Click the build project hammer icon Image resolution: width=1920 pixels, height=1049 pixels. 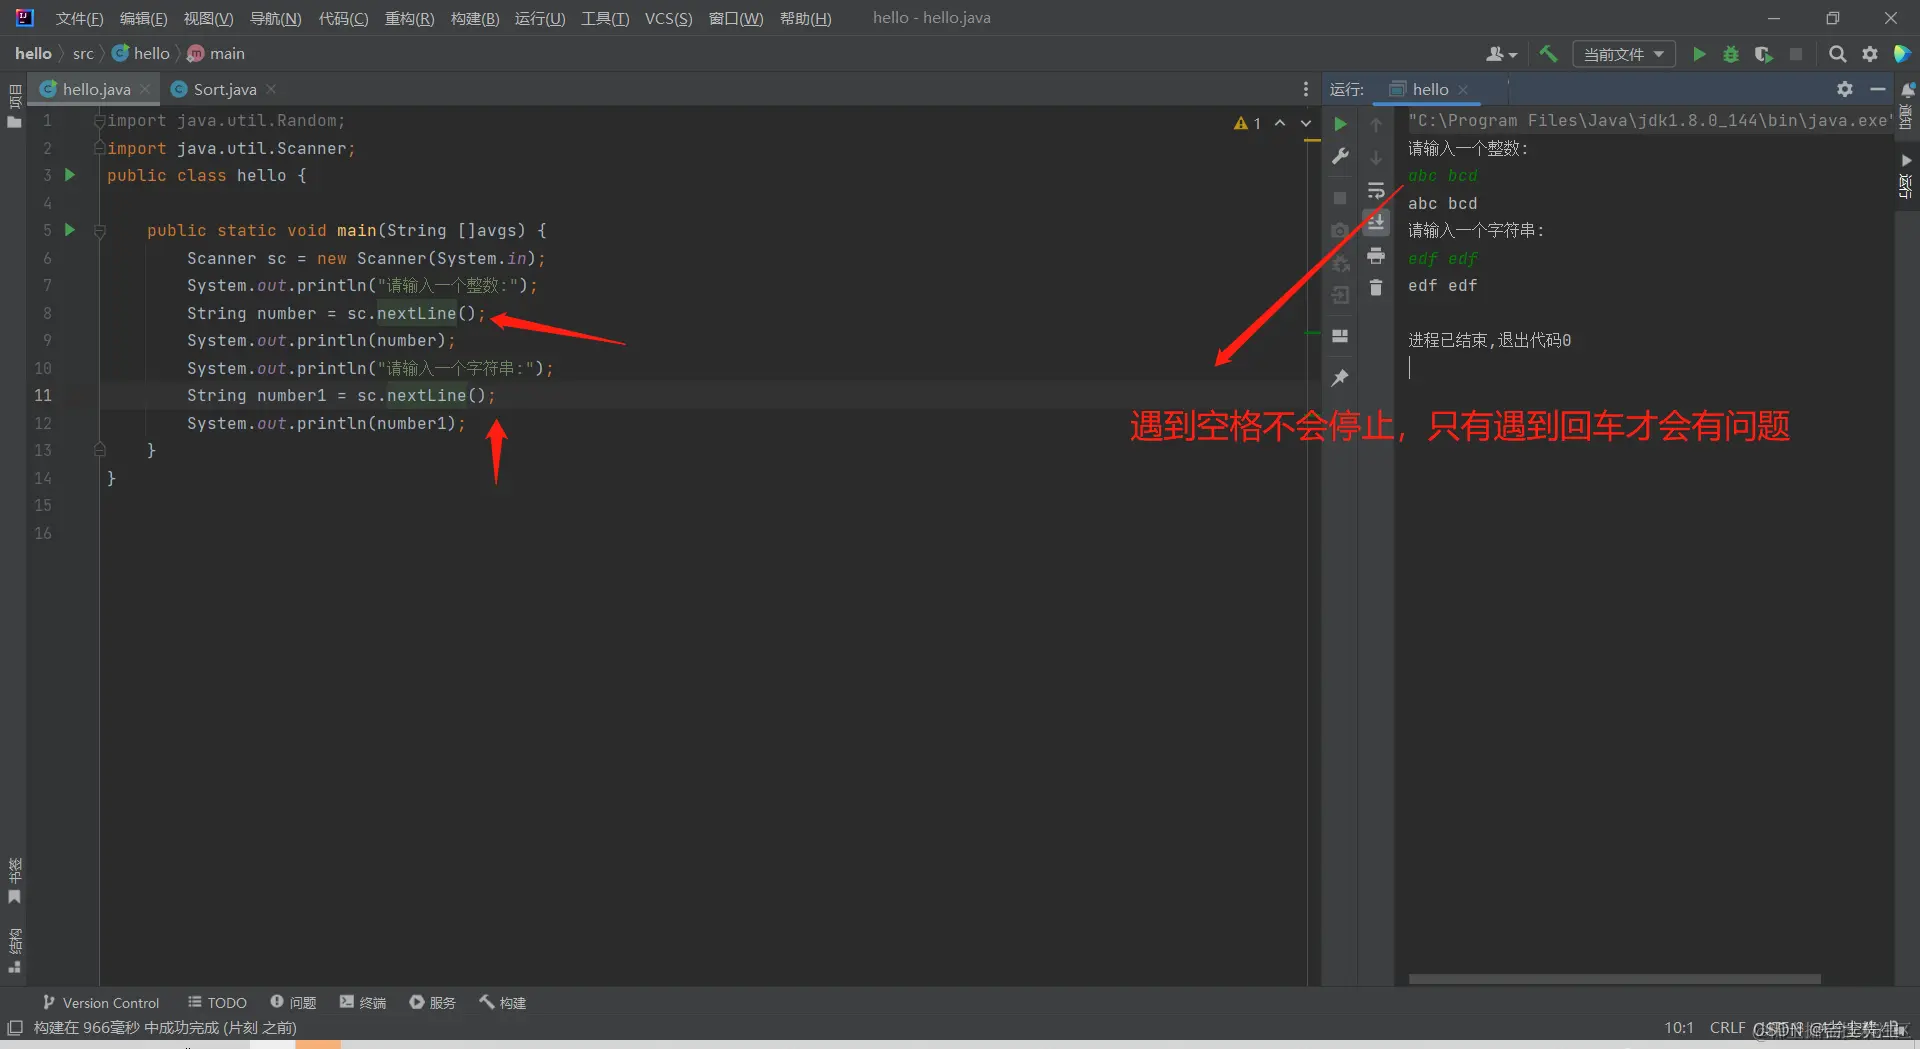pos(1548,54)
